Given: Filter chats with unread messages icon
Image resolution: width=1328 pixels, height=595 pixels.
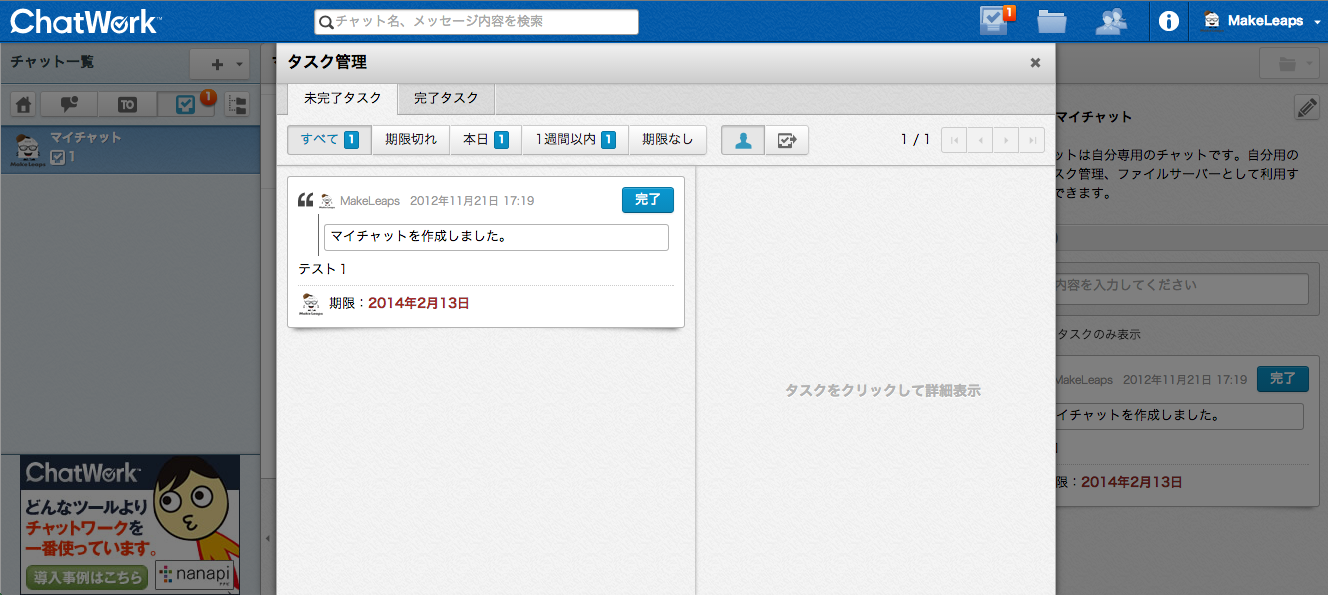Looking at the screenshot, I should point(70,104).
